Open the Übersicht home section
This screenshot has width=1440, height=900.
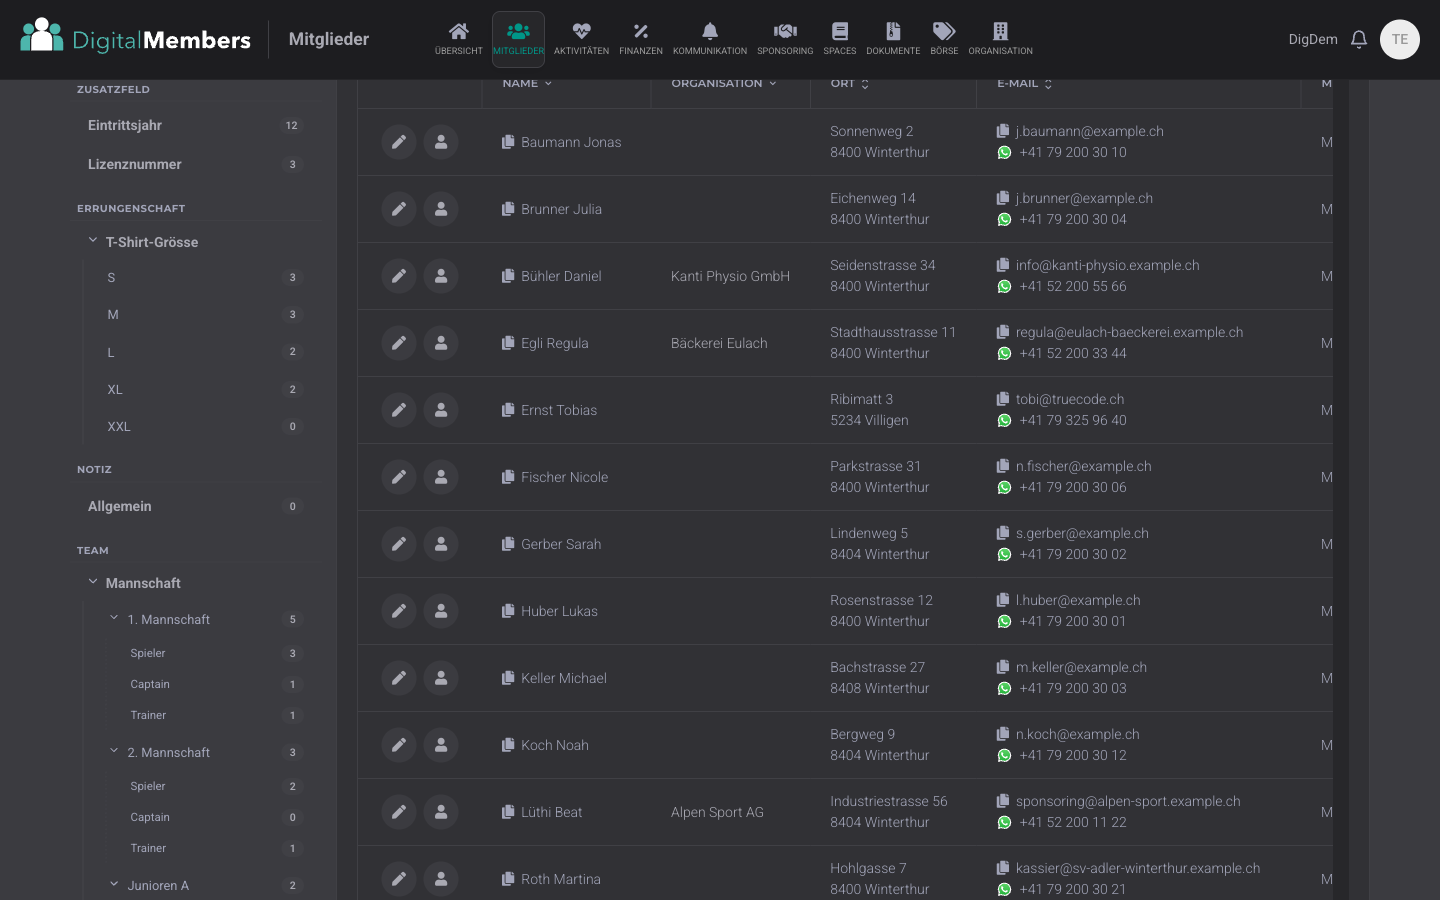(458, 39)
